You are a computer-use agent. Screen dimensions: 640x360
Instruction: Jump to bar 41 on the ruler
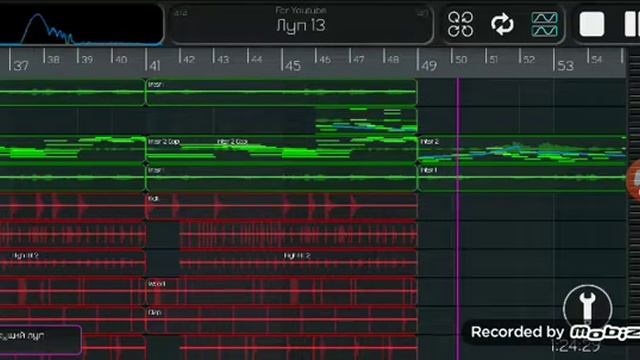point(155,65)
